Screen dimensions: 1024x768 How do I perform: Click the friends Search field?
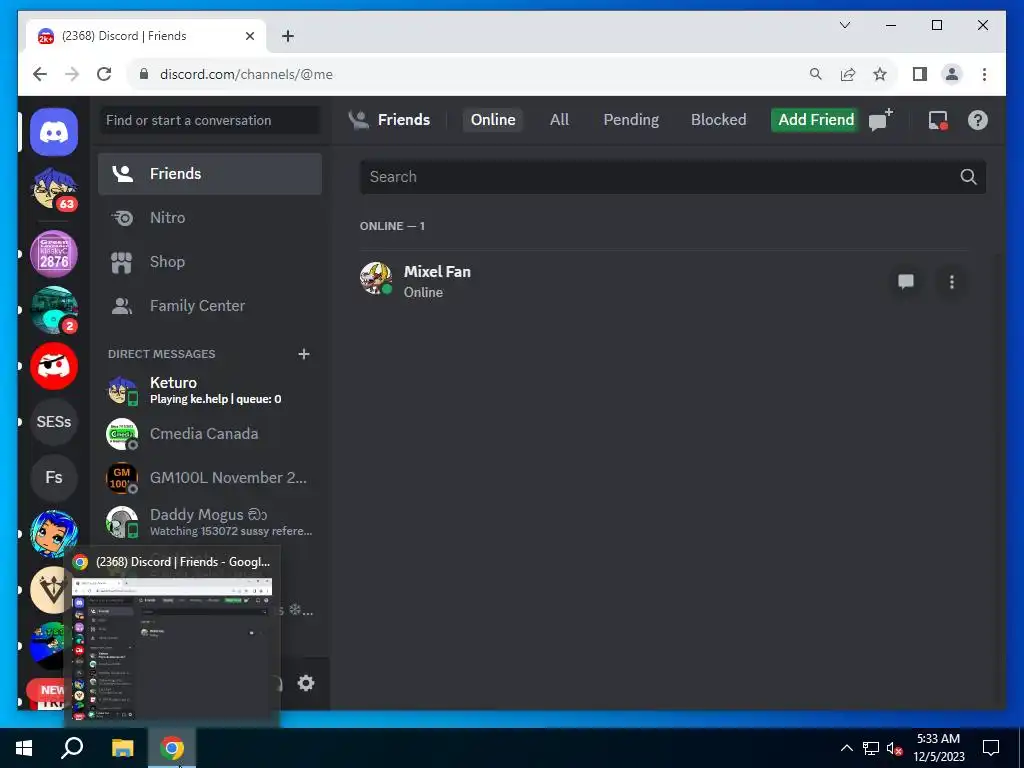point(673,177)
